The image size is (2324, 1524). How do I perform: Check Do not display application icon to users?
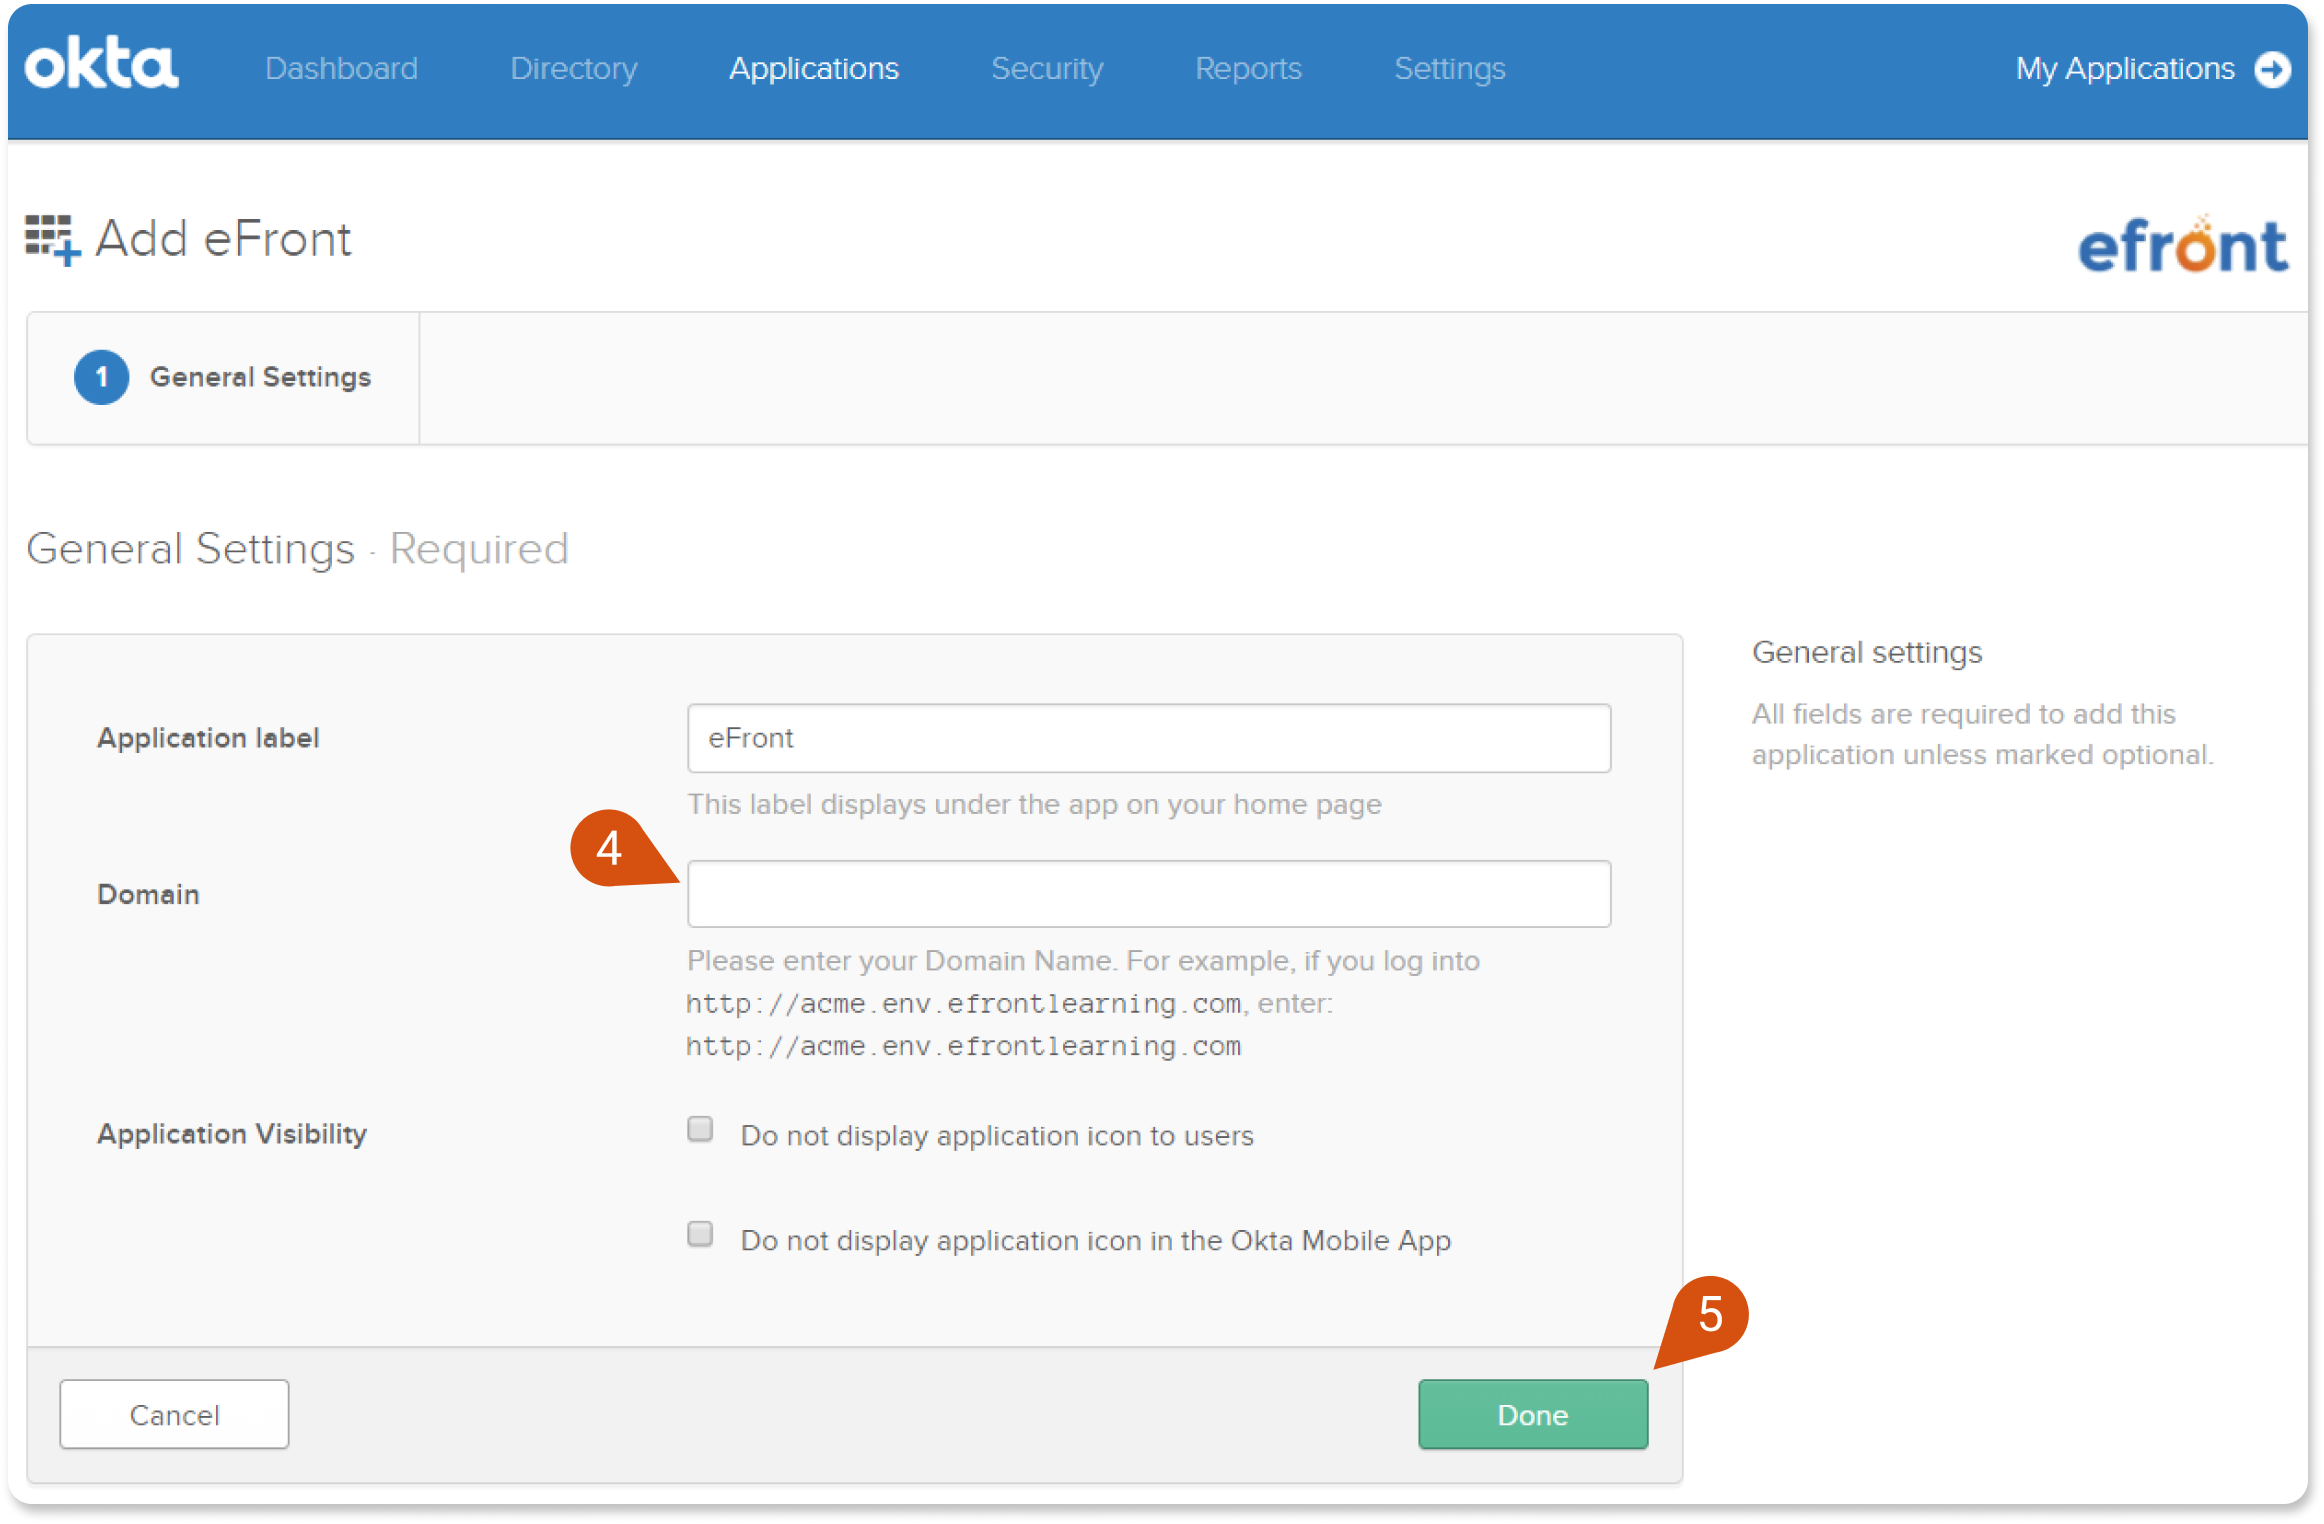[x=700, y=1129]
